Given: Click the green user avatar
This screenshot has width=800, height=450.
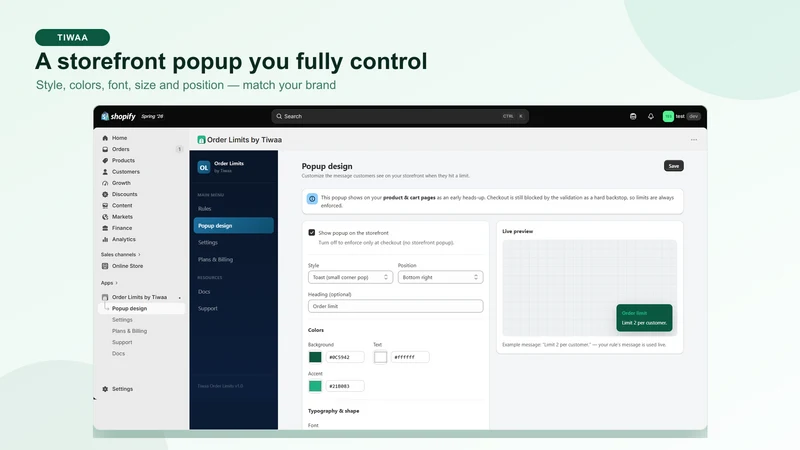Looking at the screenshot, I should 668,116.
